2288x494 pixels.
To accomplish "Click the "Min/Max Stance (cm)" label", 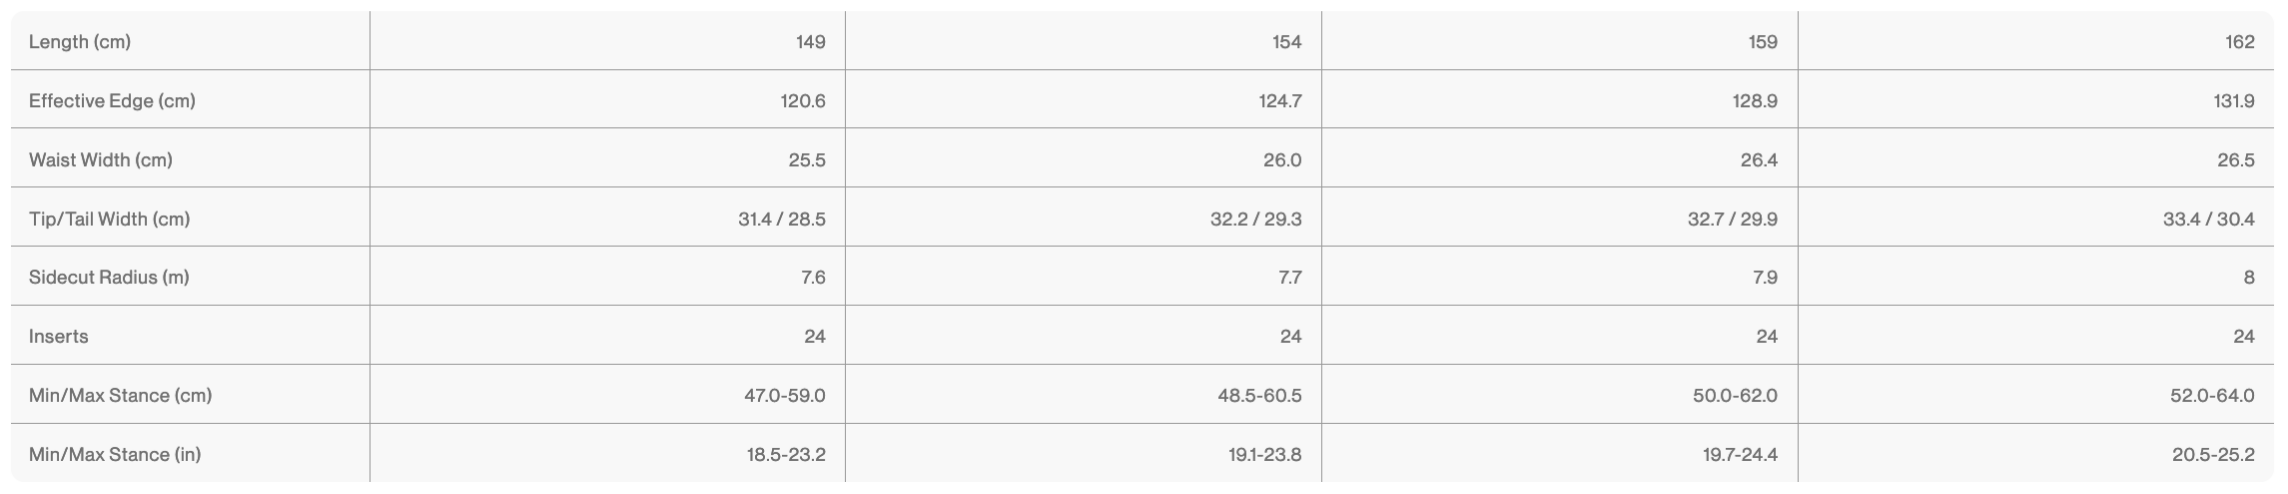I will pos(120,395).
